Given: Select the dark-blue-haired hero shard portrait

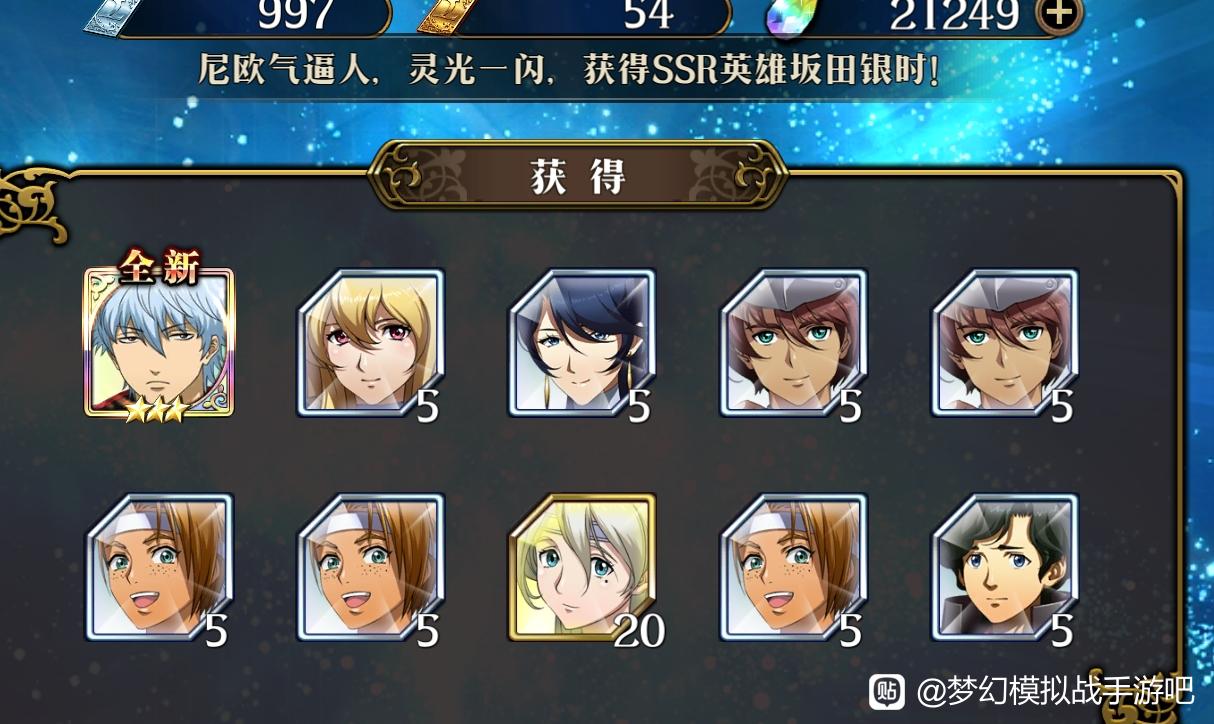Looking at the screenshot, I should [x=583, y=342].
